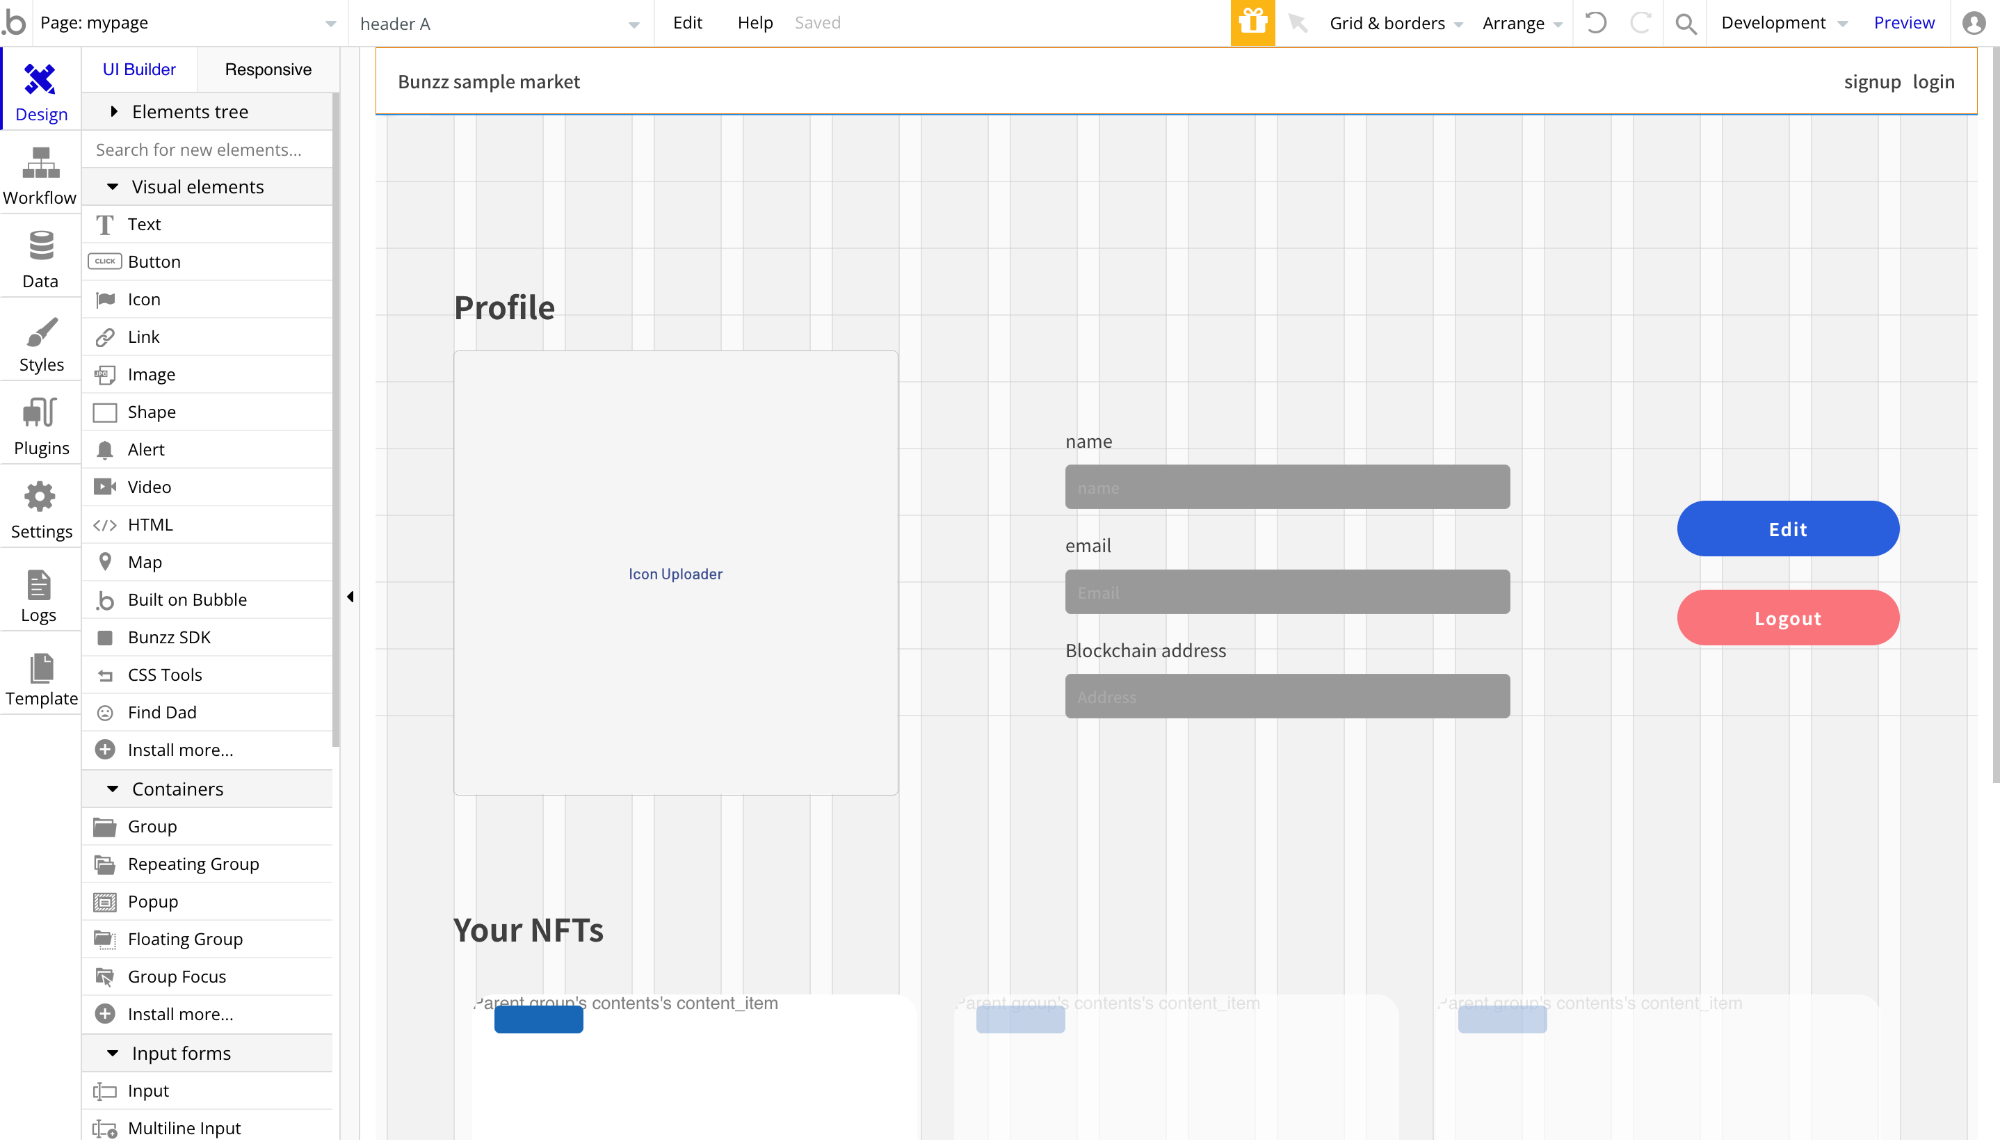The image size is (2000, 1140).
Task: Open the Plugins section
Action: pyautogui.click(x=40, y=427)
